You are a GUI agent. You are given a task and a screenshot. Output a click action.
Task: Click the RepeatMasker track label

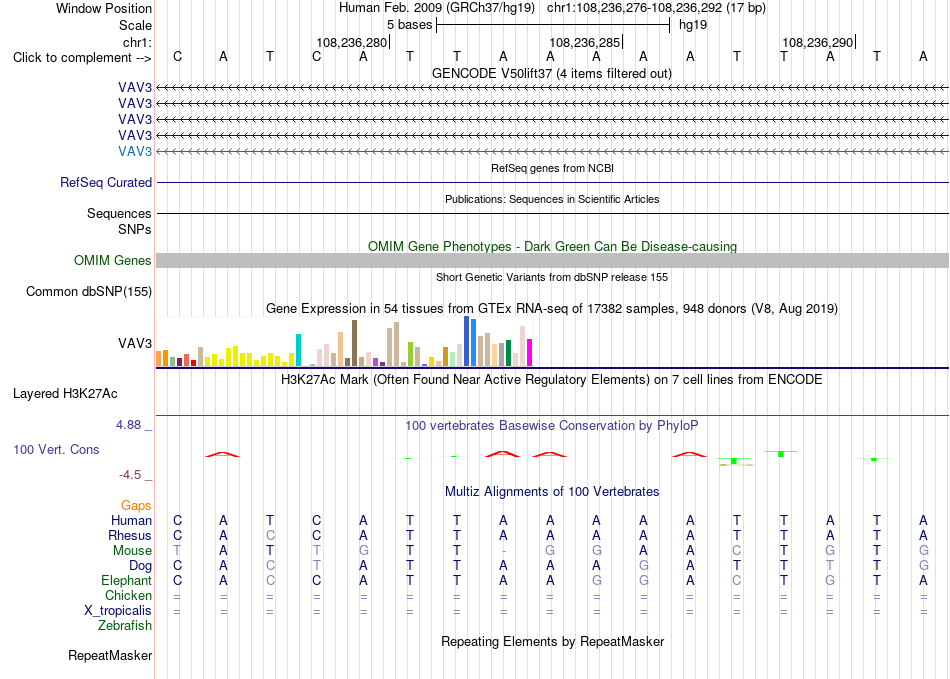coord(110,655)
